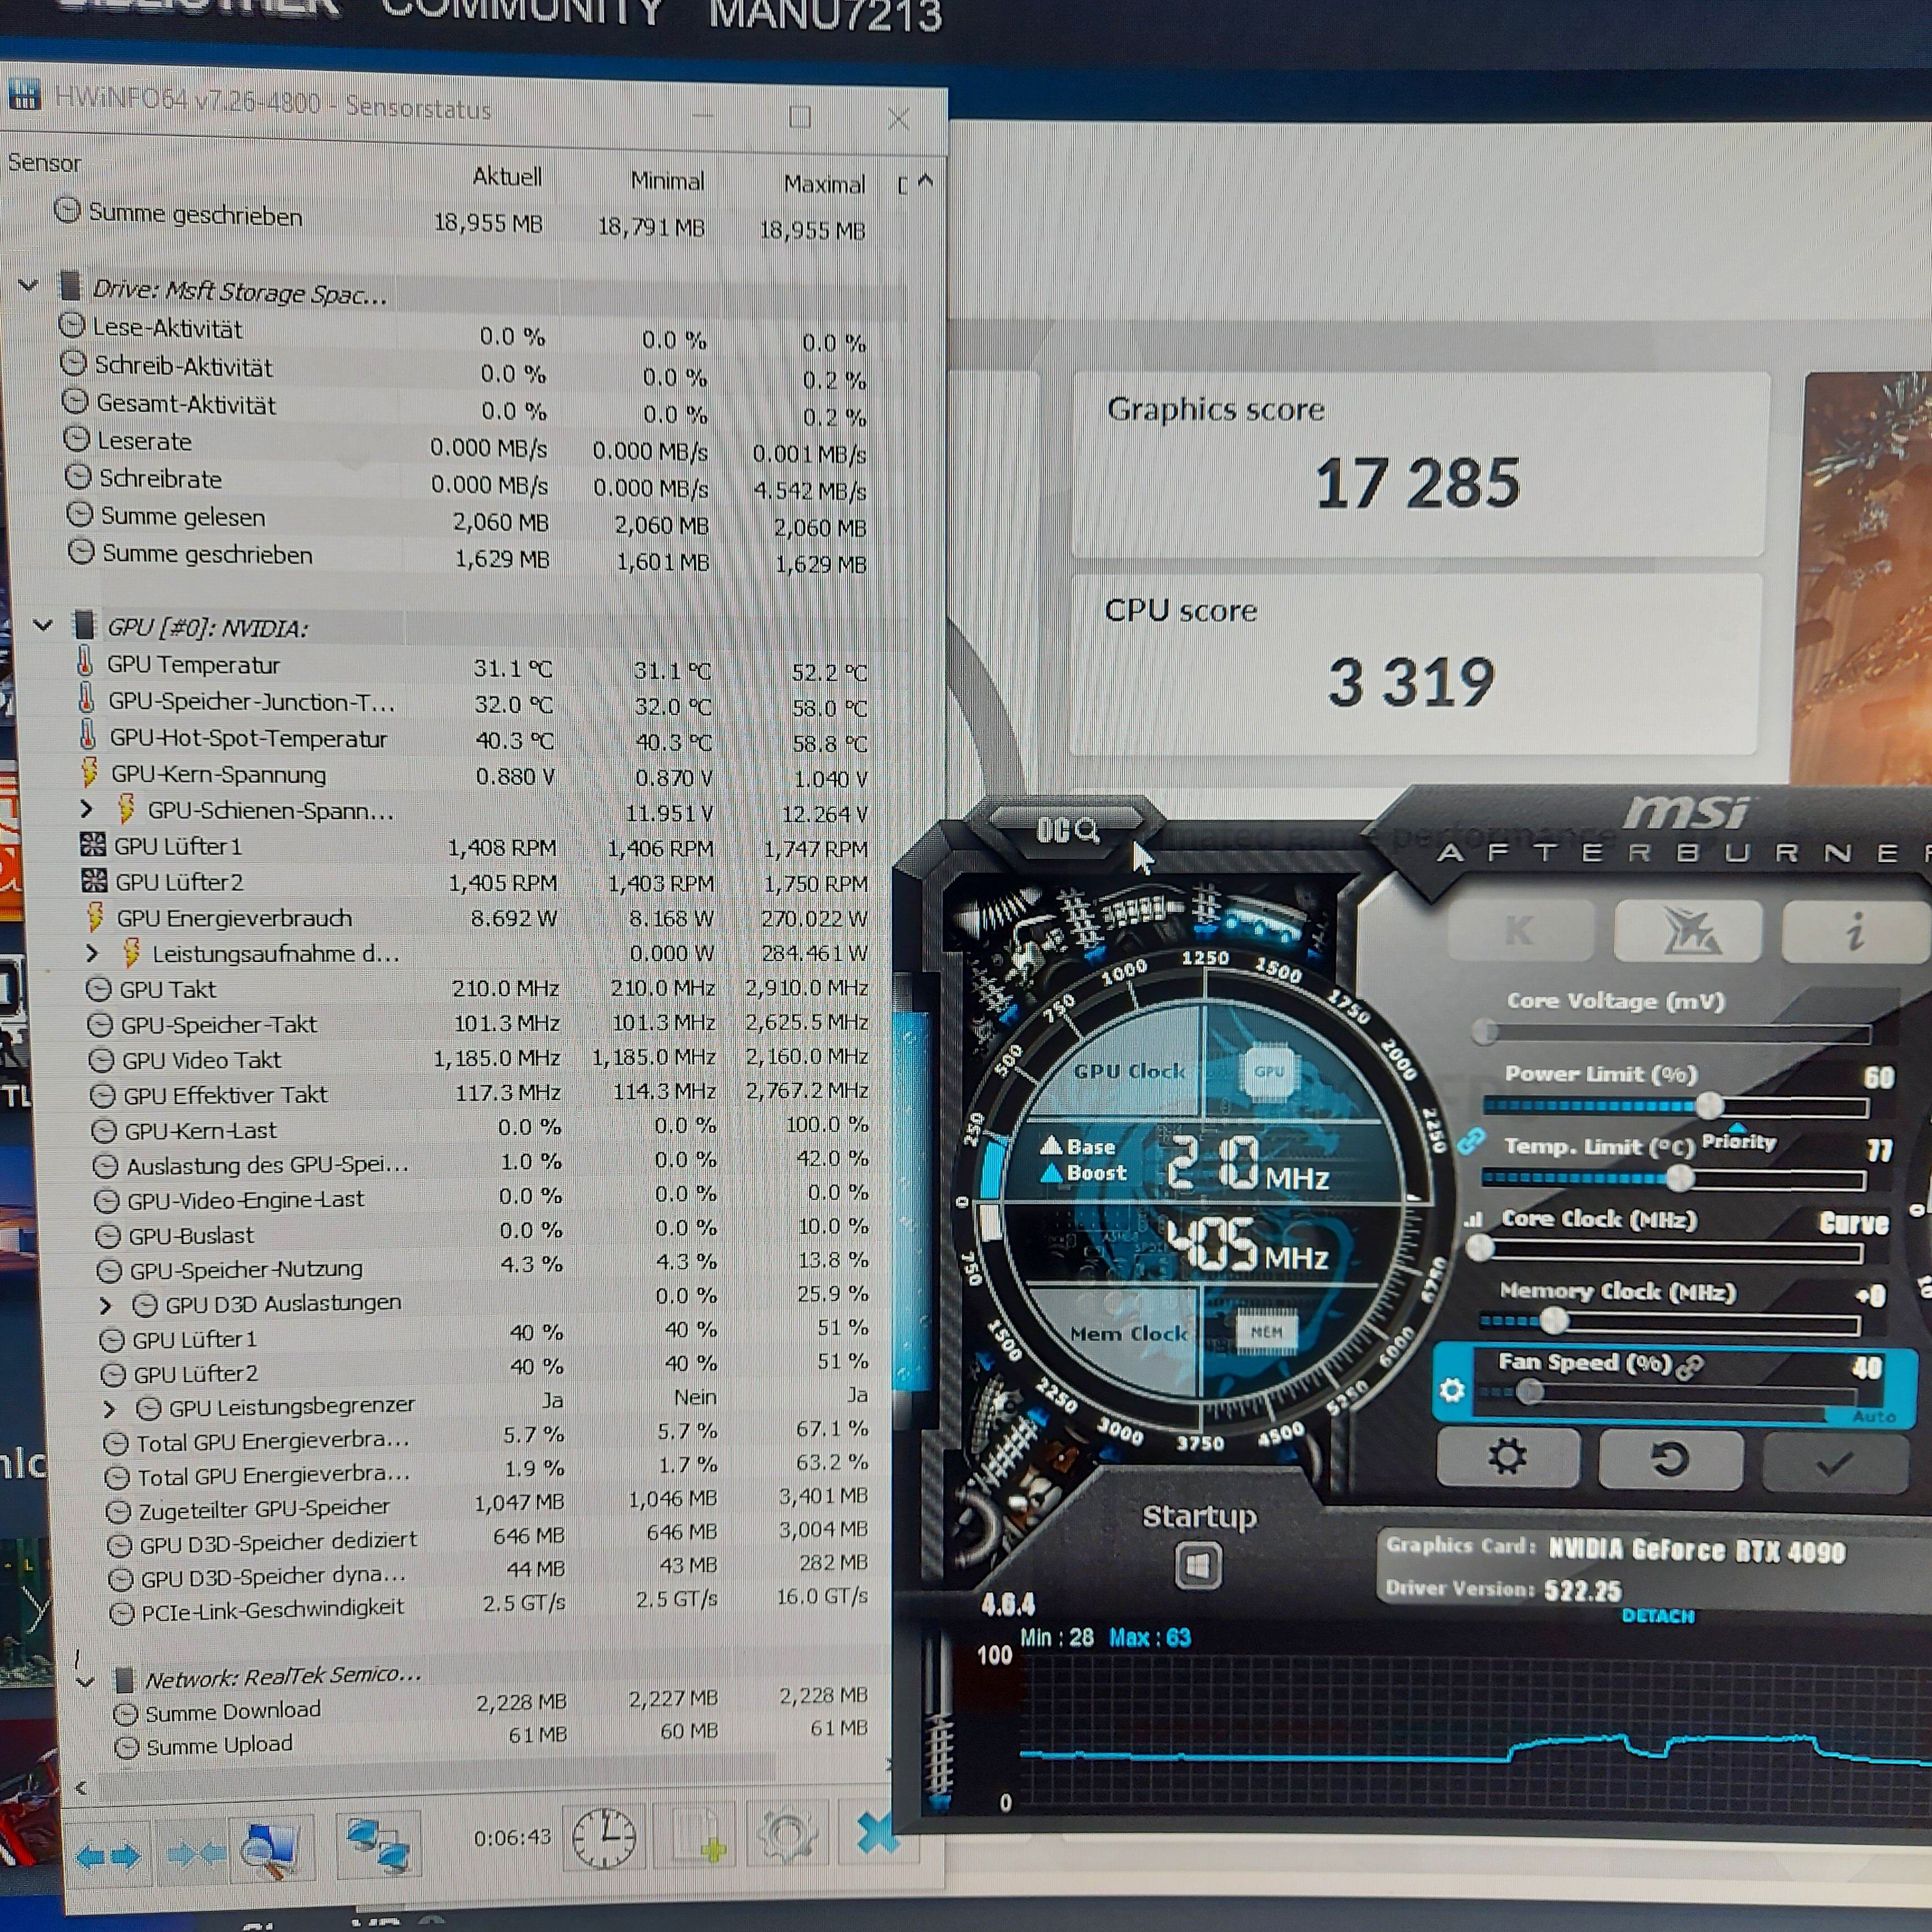Click Priority marker under Power Limit

[1738, 1140]
